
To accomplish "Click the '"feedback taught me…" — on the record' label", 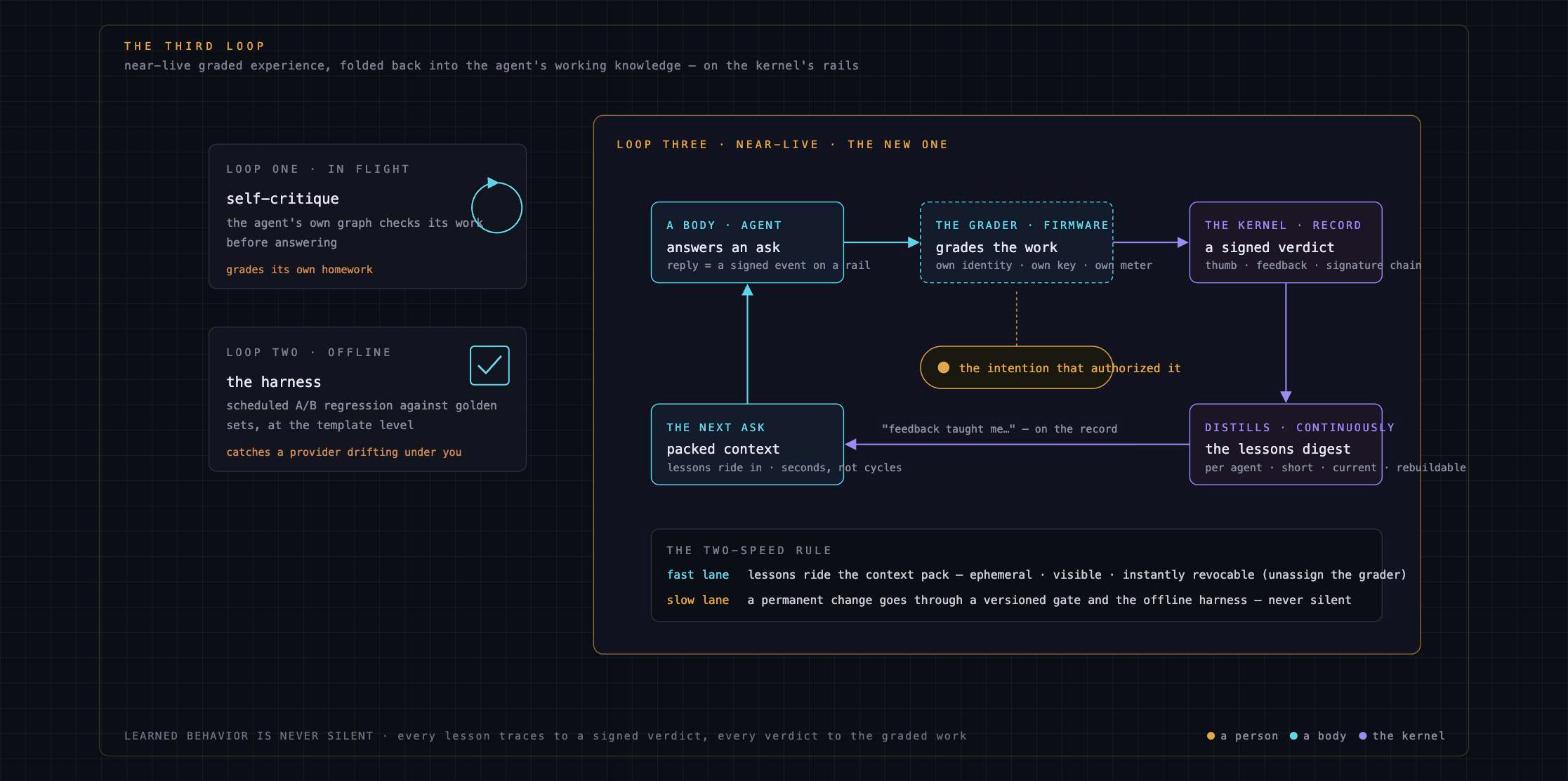I will [x=999, y=429].
